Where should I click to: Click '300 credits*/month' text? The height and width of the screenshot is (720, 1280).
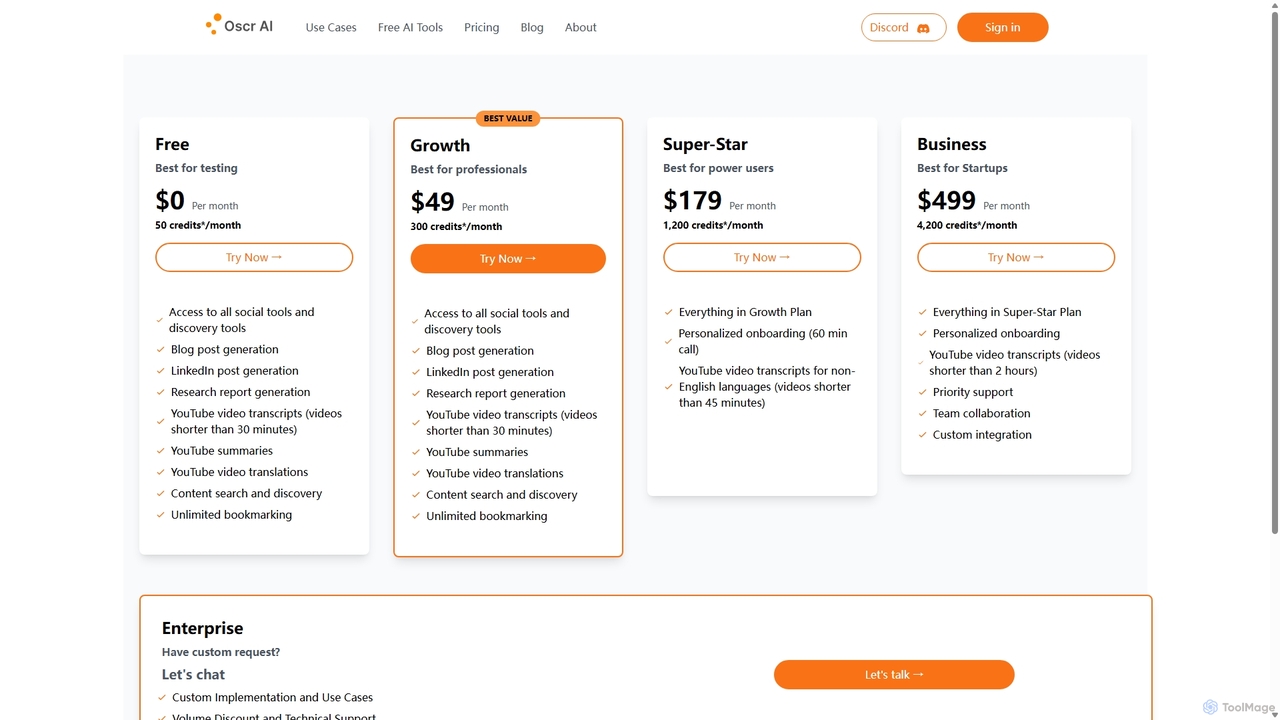click(x=456, y=226)
